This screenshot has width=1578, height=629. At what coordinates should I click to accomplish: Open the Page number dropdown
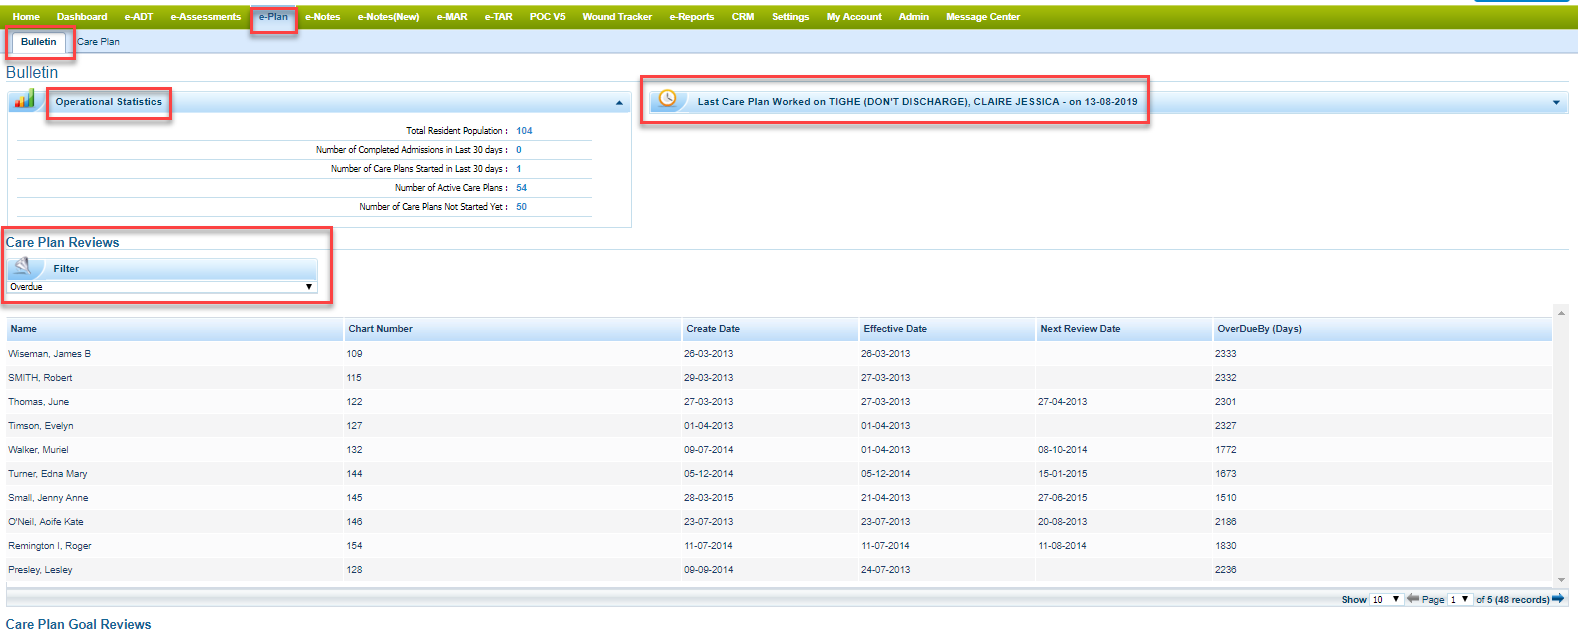[1460, 600]
